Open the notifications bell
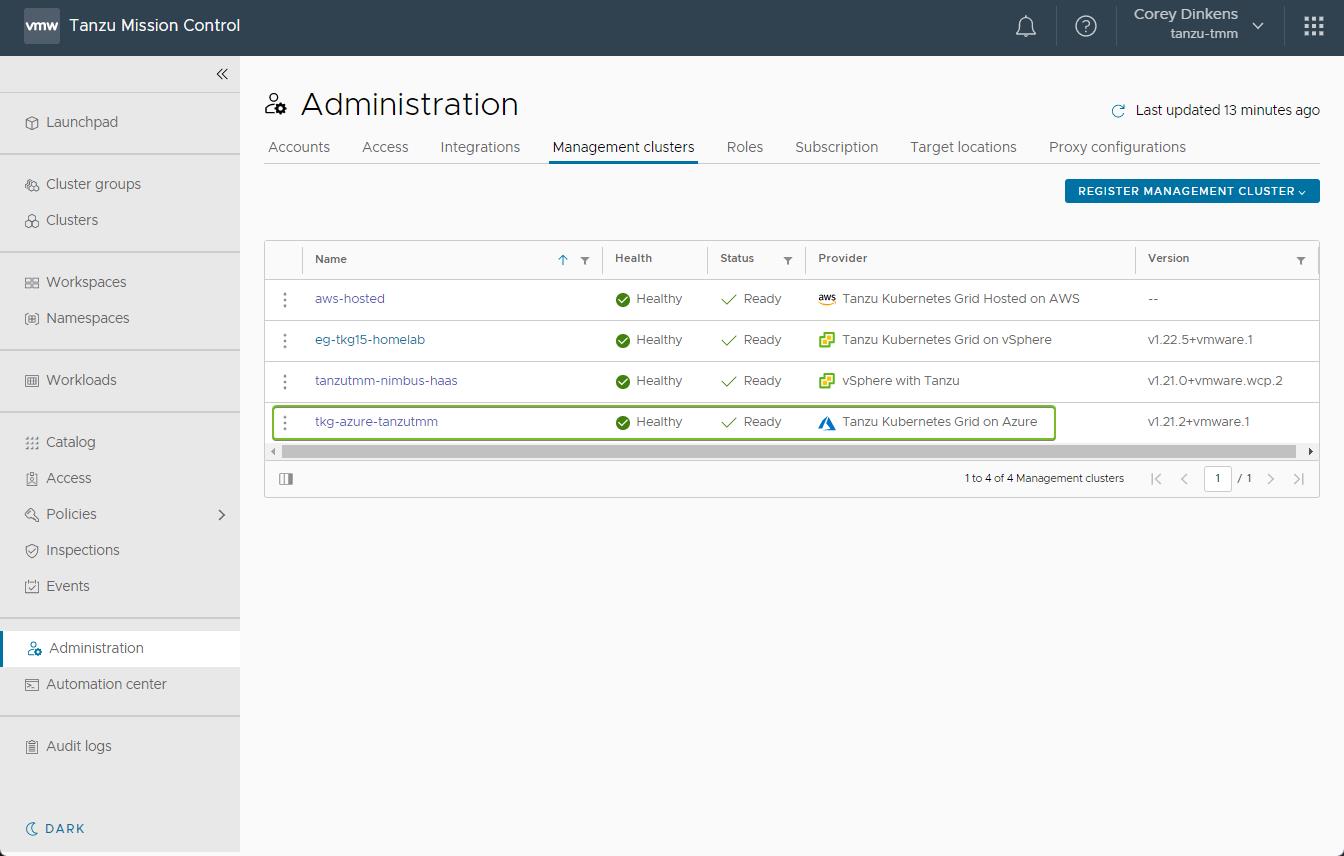Screen dimensions: 1344x856 pyautogui.click(x=1026, y=27)
